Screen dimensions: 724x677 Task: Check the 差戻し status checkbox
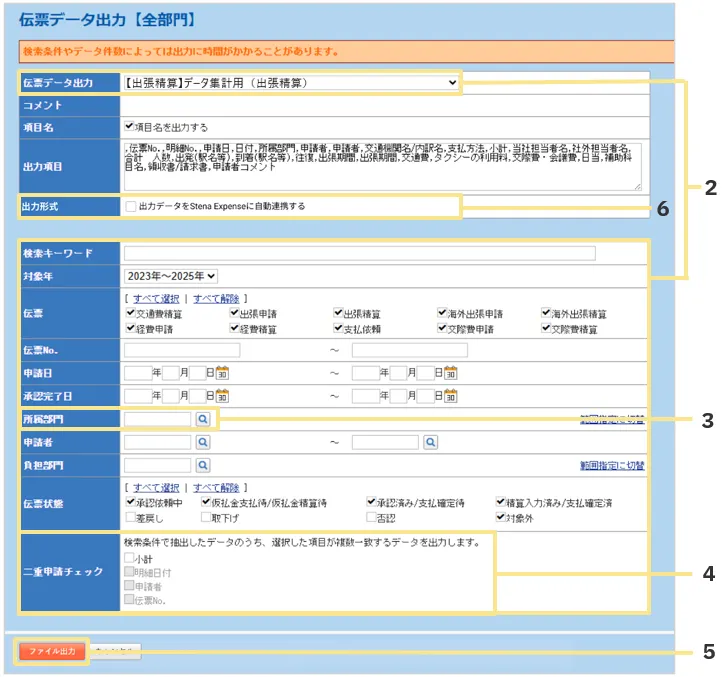coord(130,518)
